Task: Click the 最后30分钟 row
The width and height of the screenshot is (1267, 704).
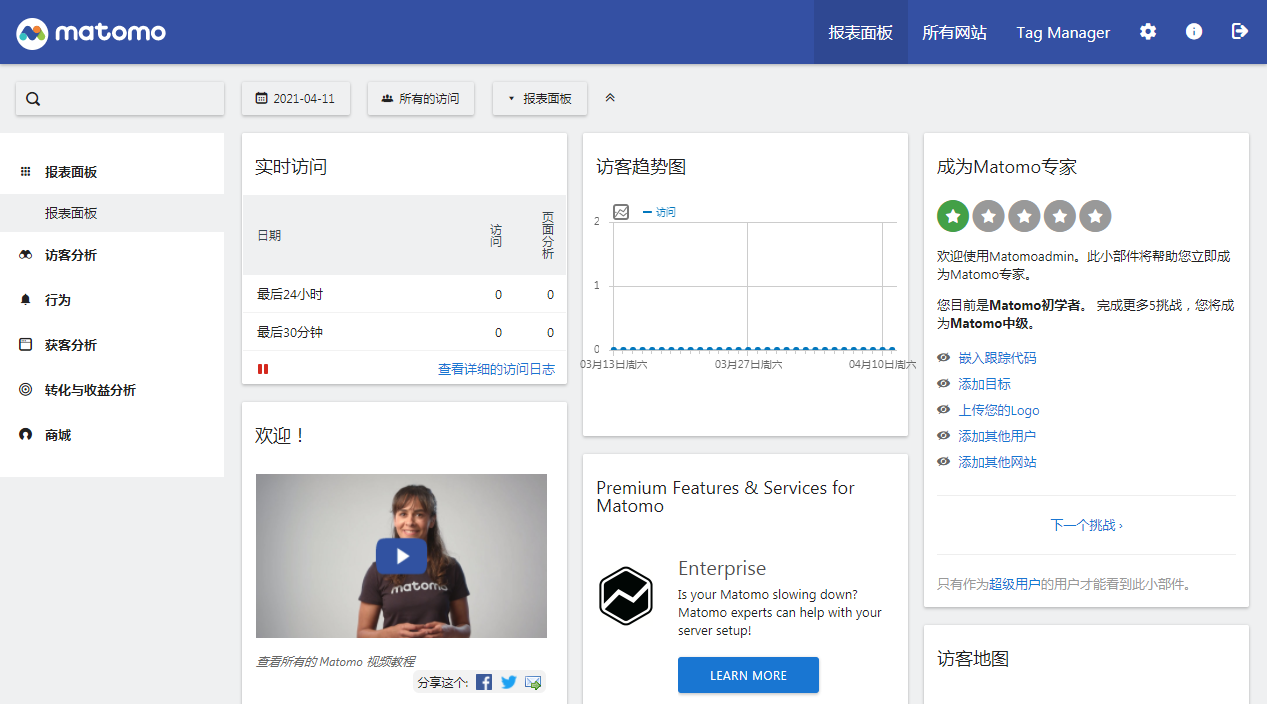Action: (x=404, y=332)
